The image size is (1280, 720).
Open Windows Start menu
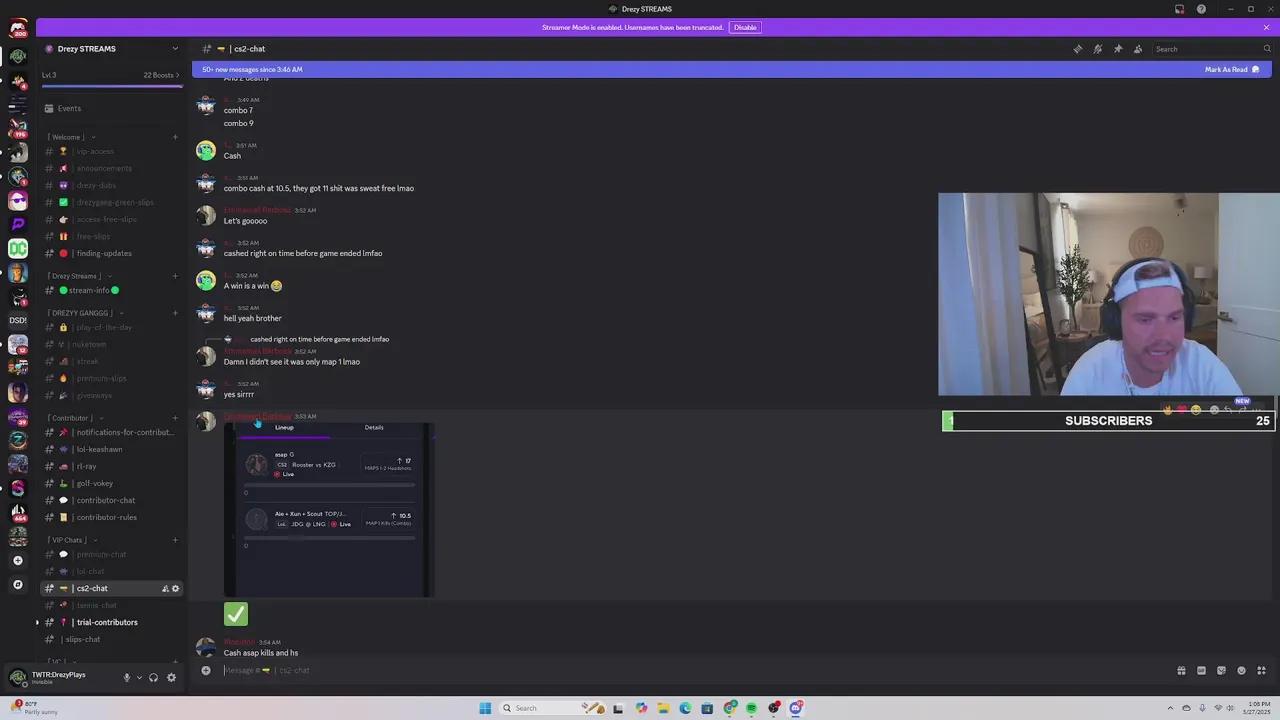tap(485, 708)
